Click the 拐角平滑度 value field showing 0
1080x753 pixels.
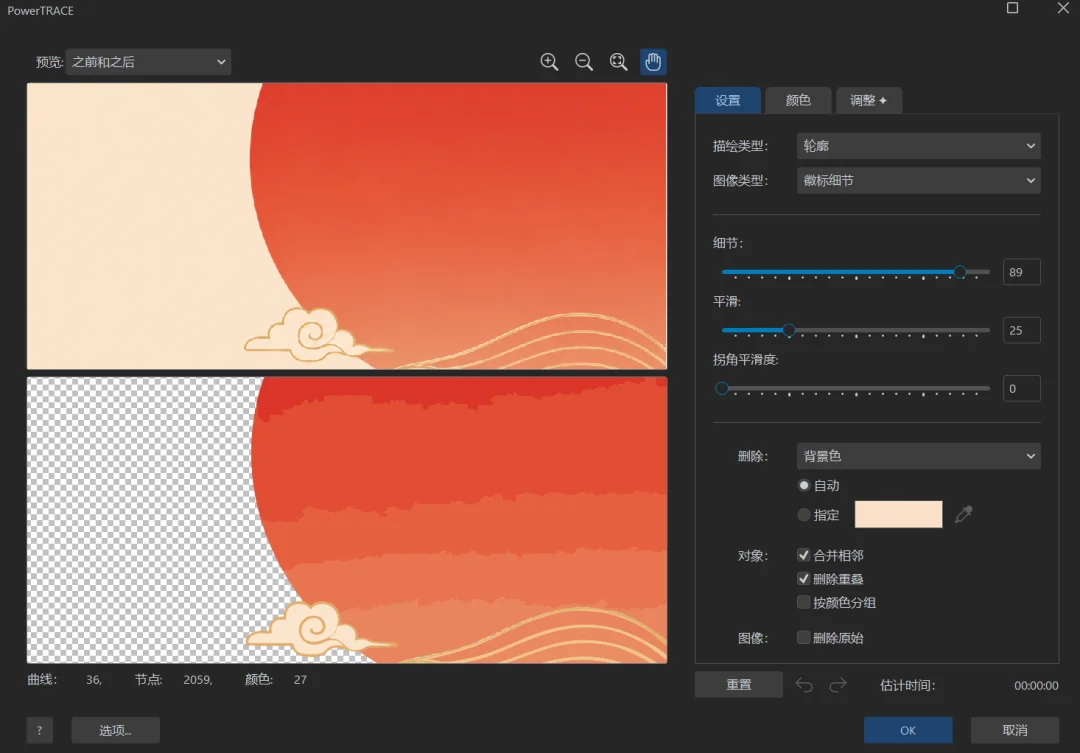pos(1021,389)
